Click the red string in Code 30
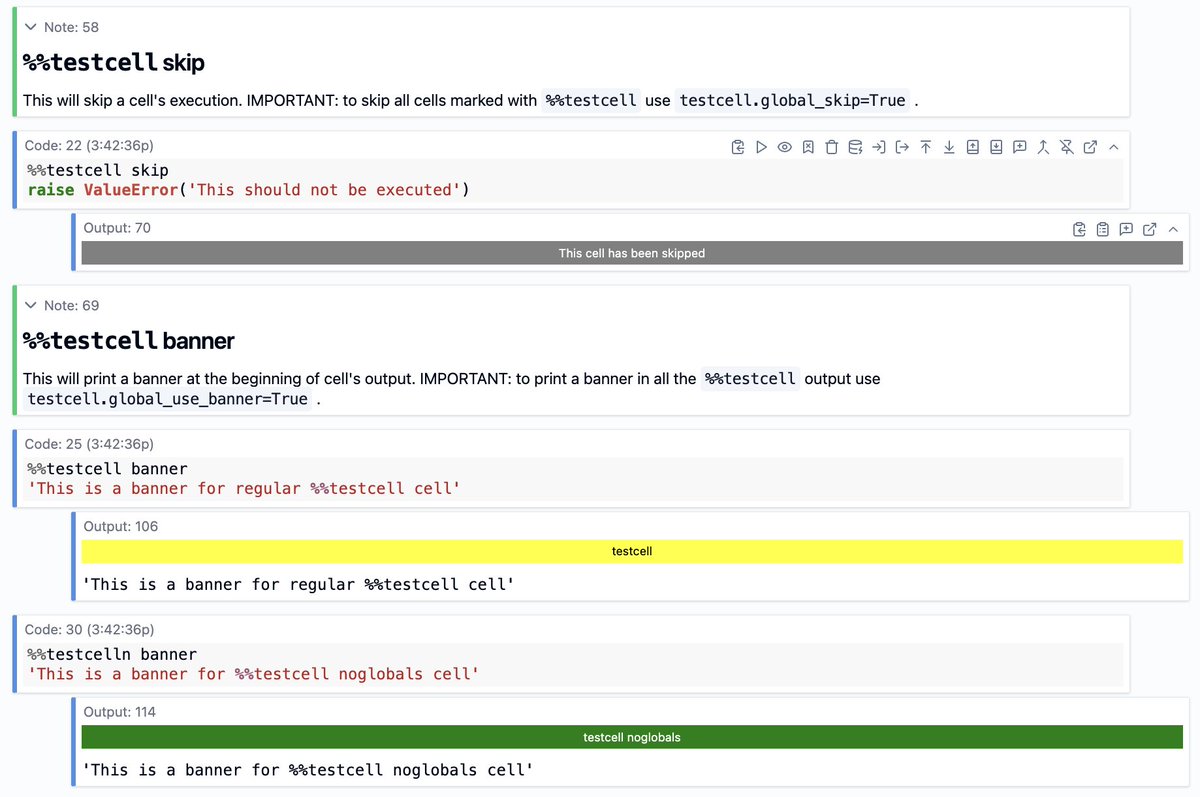 click(253, 674)
